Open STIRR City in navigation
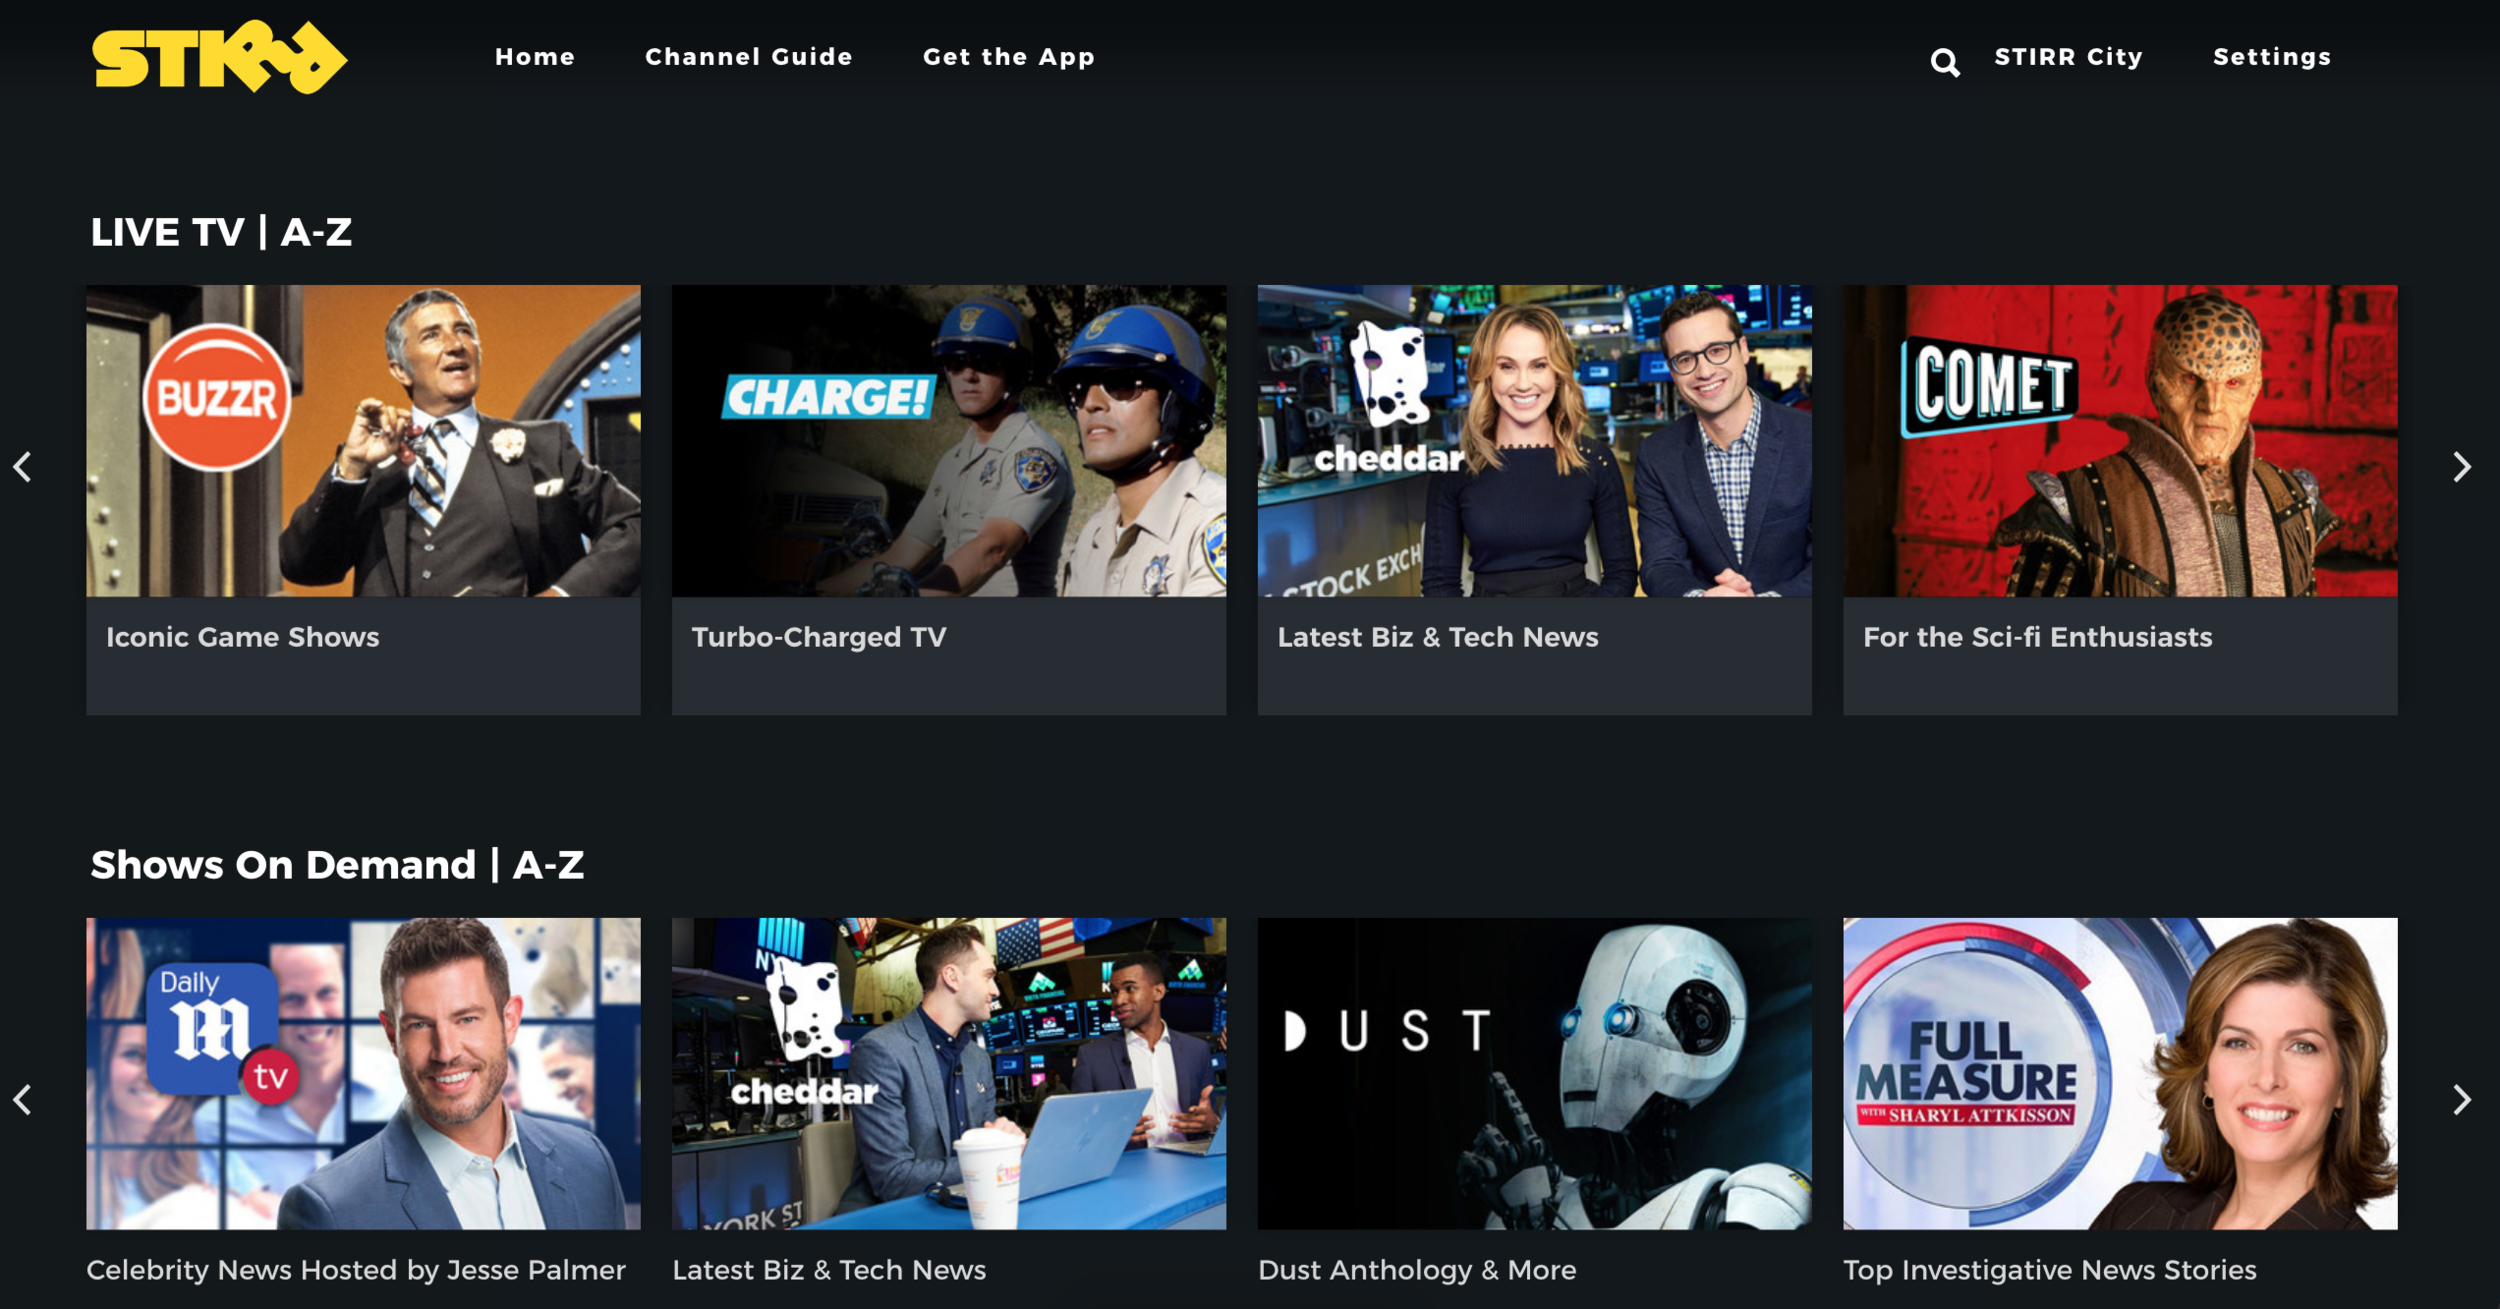Viewport: 2500px width, 1309px height. (2068, 57)
